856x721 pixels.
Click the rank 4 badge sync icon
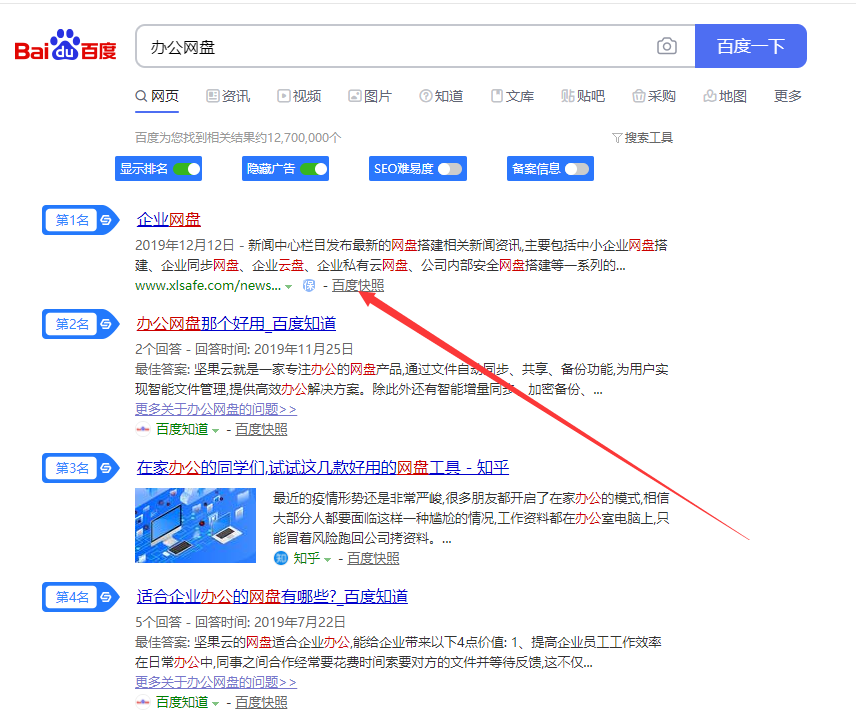tap(106, 597)
